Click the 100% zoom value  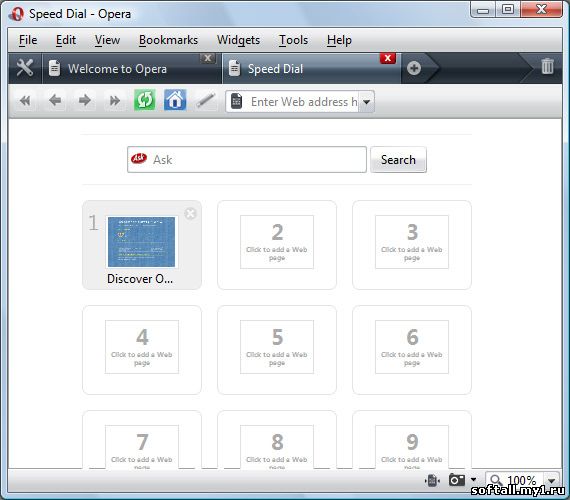point(522,481)
